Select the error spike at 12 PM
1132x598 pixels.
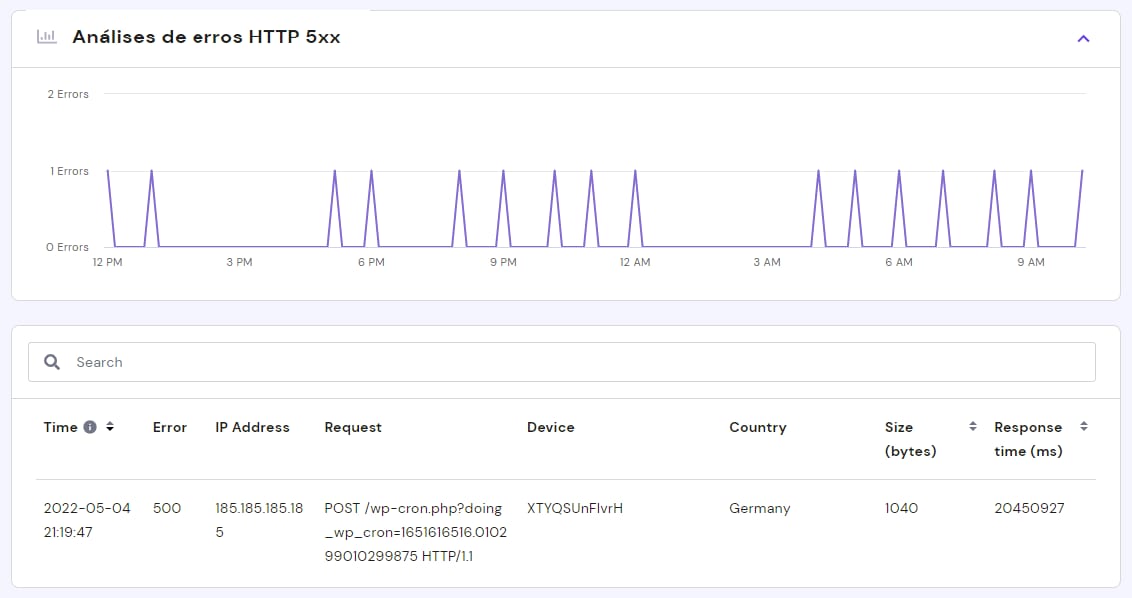[x=108, y=172]
